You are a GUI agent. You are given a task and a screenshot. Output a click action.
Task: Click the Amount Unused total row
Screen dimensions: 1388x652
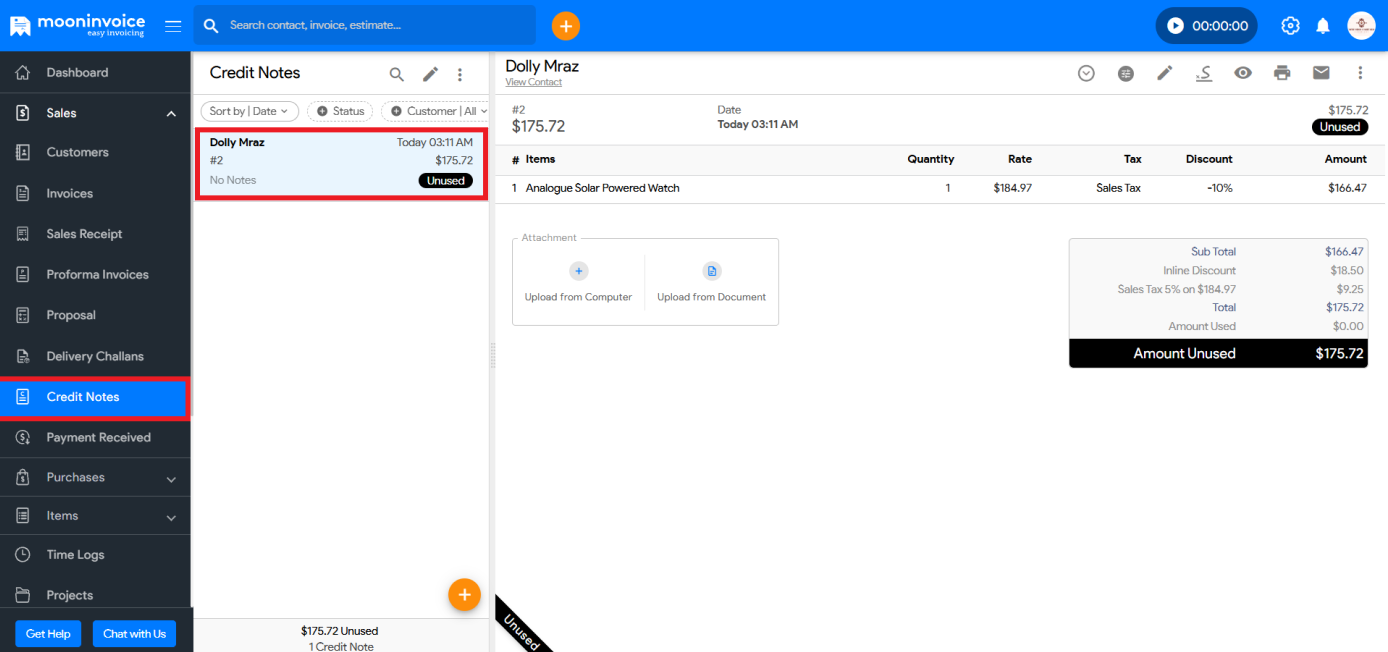click(1218, 353)
